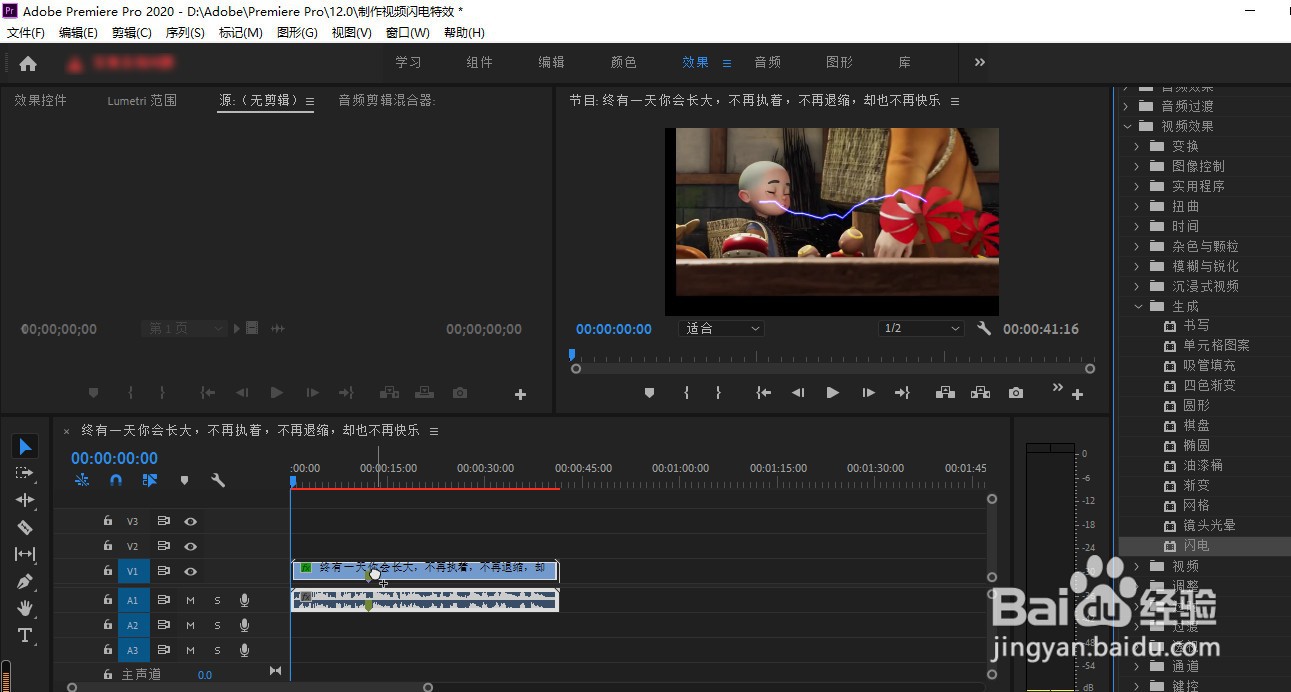The width and height of the screenshot is (1291, 692).
Task: Expand 模糊与锐化 effects folder
Action: click(x=1138, y=266)
